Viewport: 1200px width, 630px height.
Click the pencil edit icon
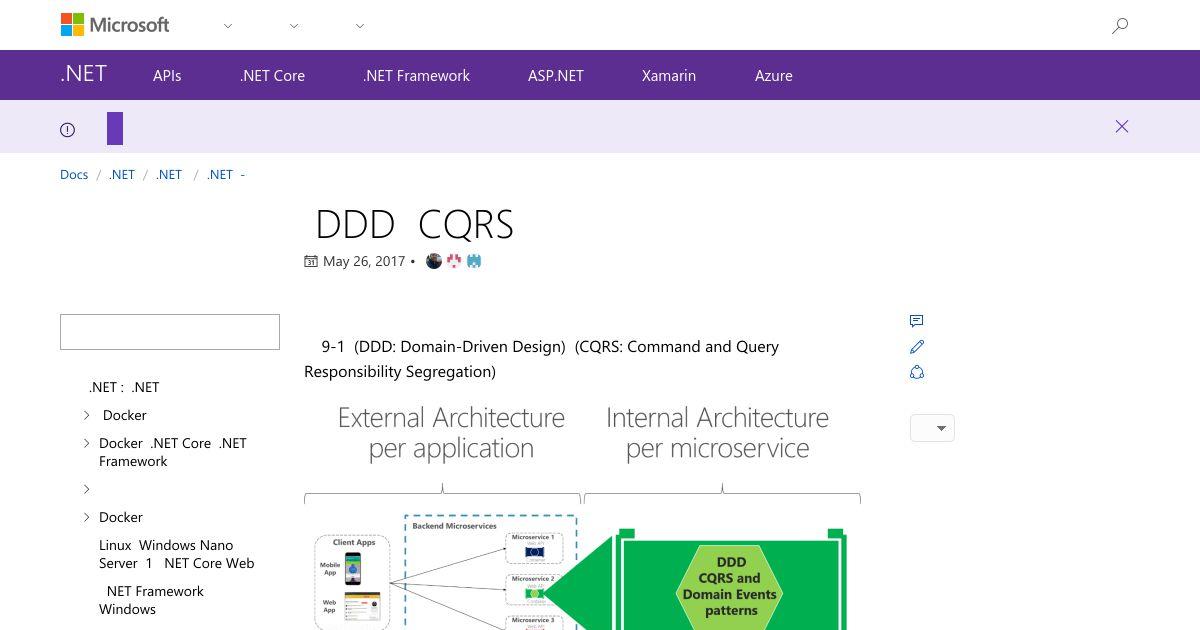(x=917, y=346)
